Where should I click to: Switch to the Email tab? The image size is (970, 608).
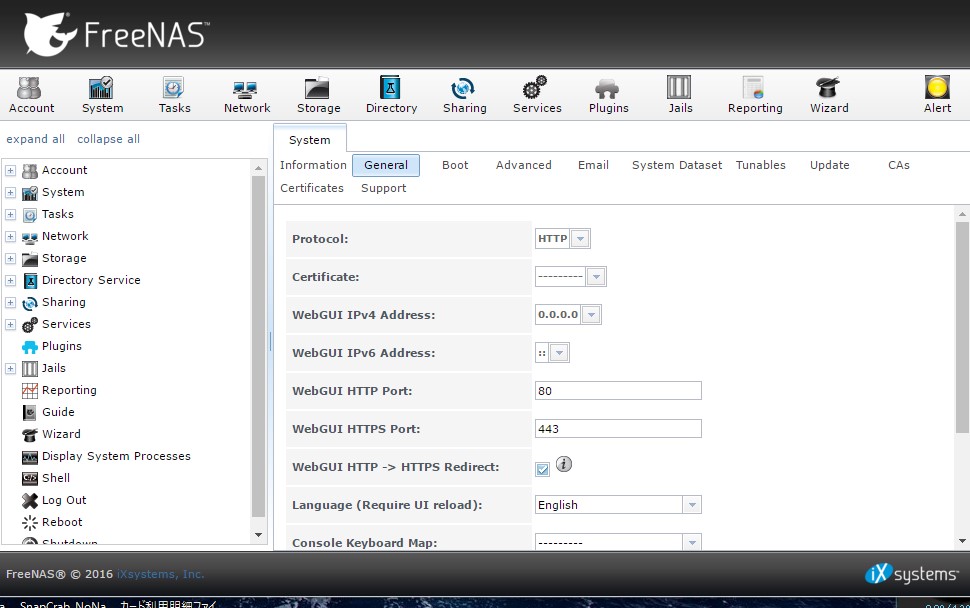point(593,165)
